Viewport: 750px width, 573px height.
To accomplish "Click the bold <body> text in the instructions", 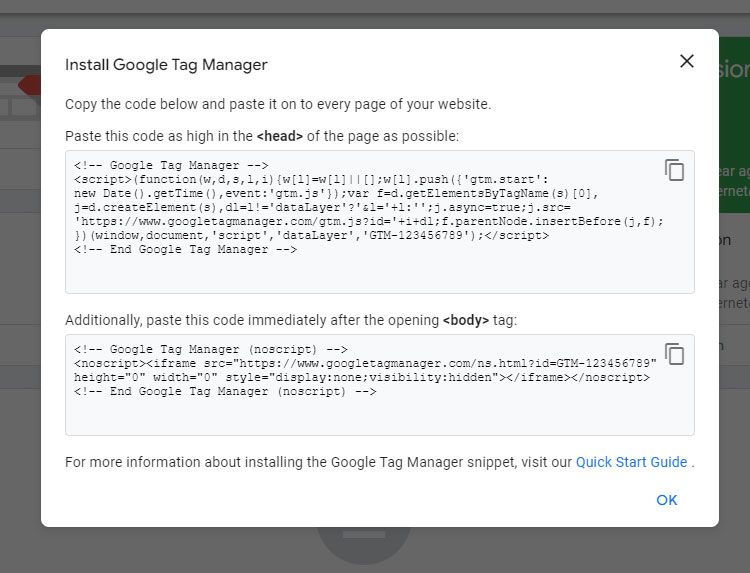I will pos(466,320).
